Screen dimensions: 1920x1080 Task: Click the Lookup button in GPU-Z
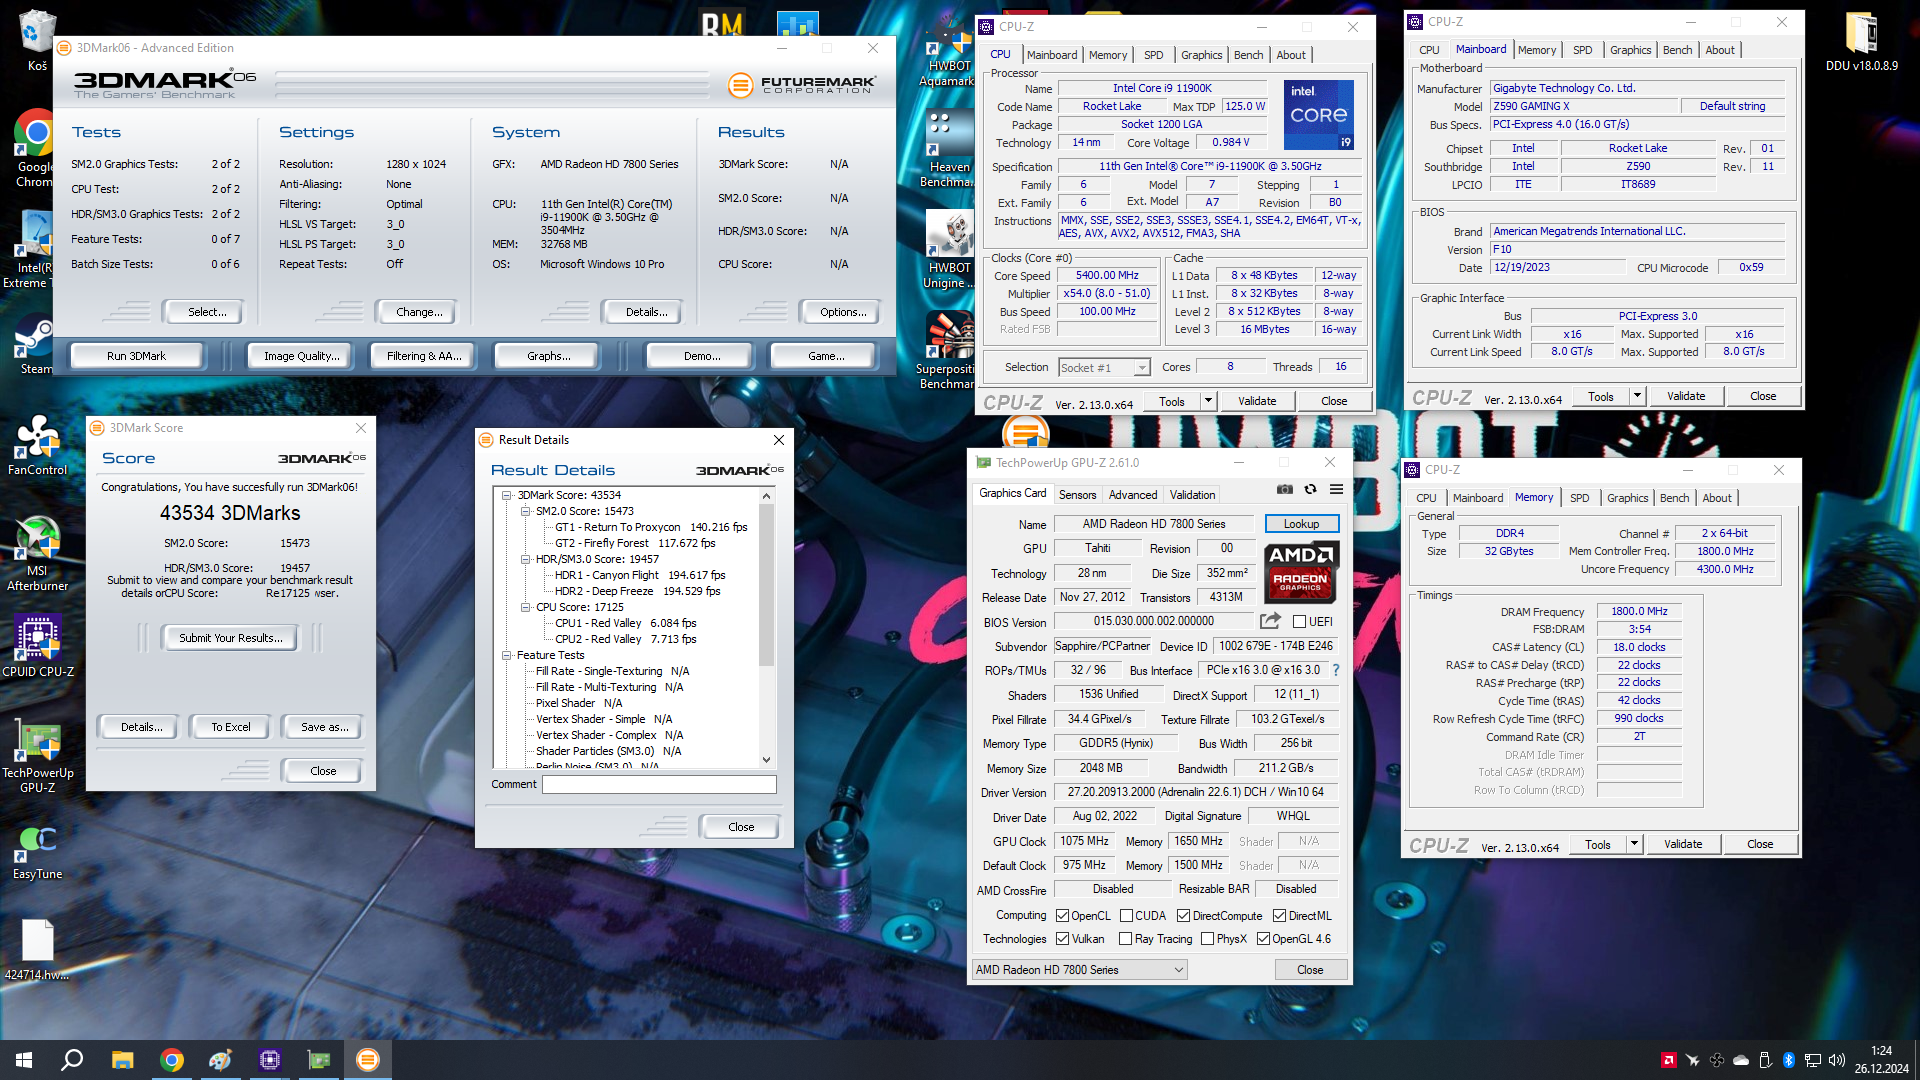[1301, 524]
